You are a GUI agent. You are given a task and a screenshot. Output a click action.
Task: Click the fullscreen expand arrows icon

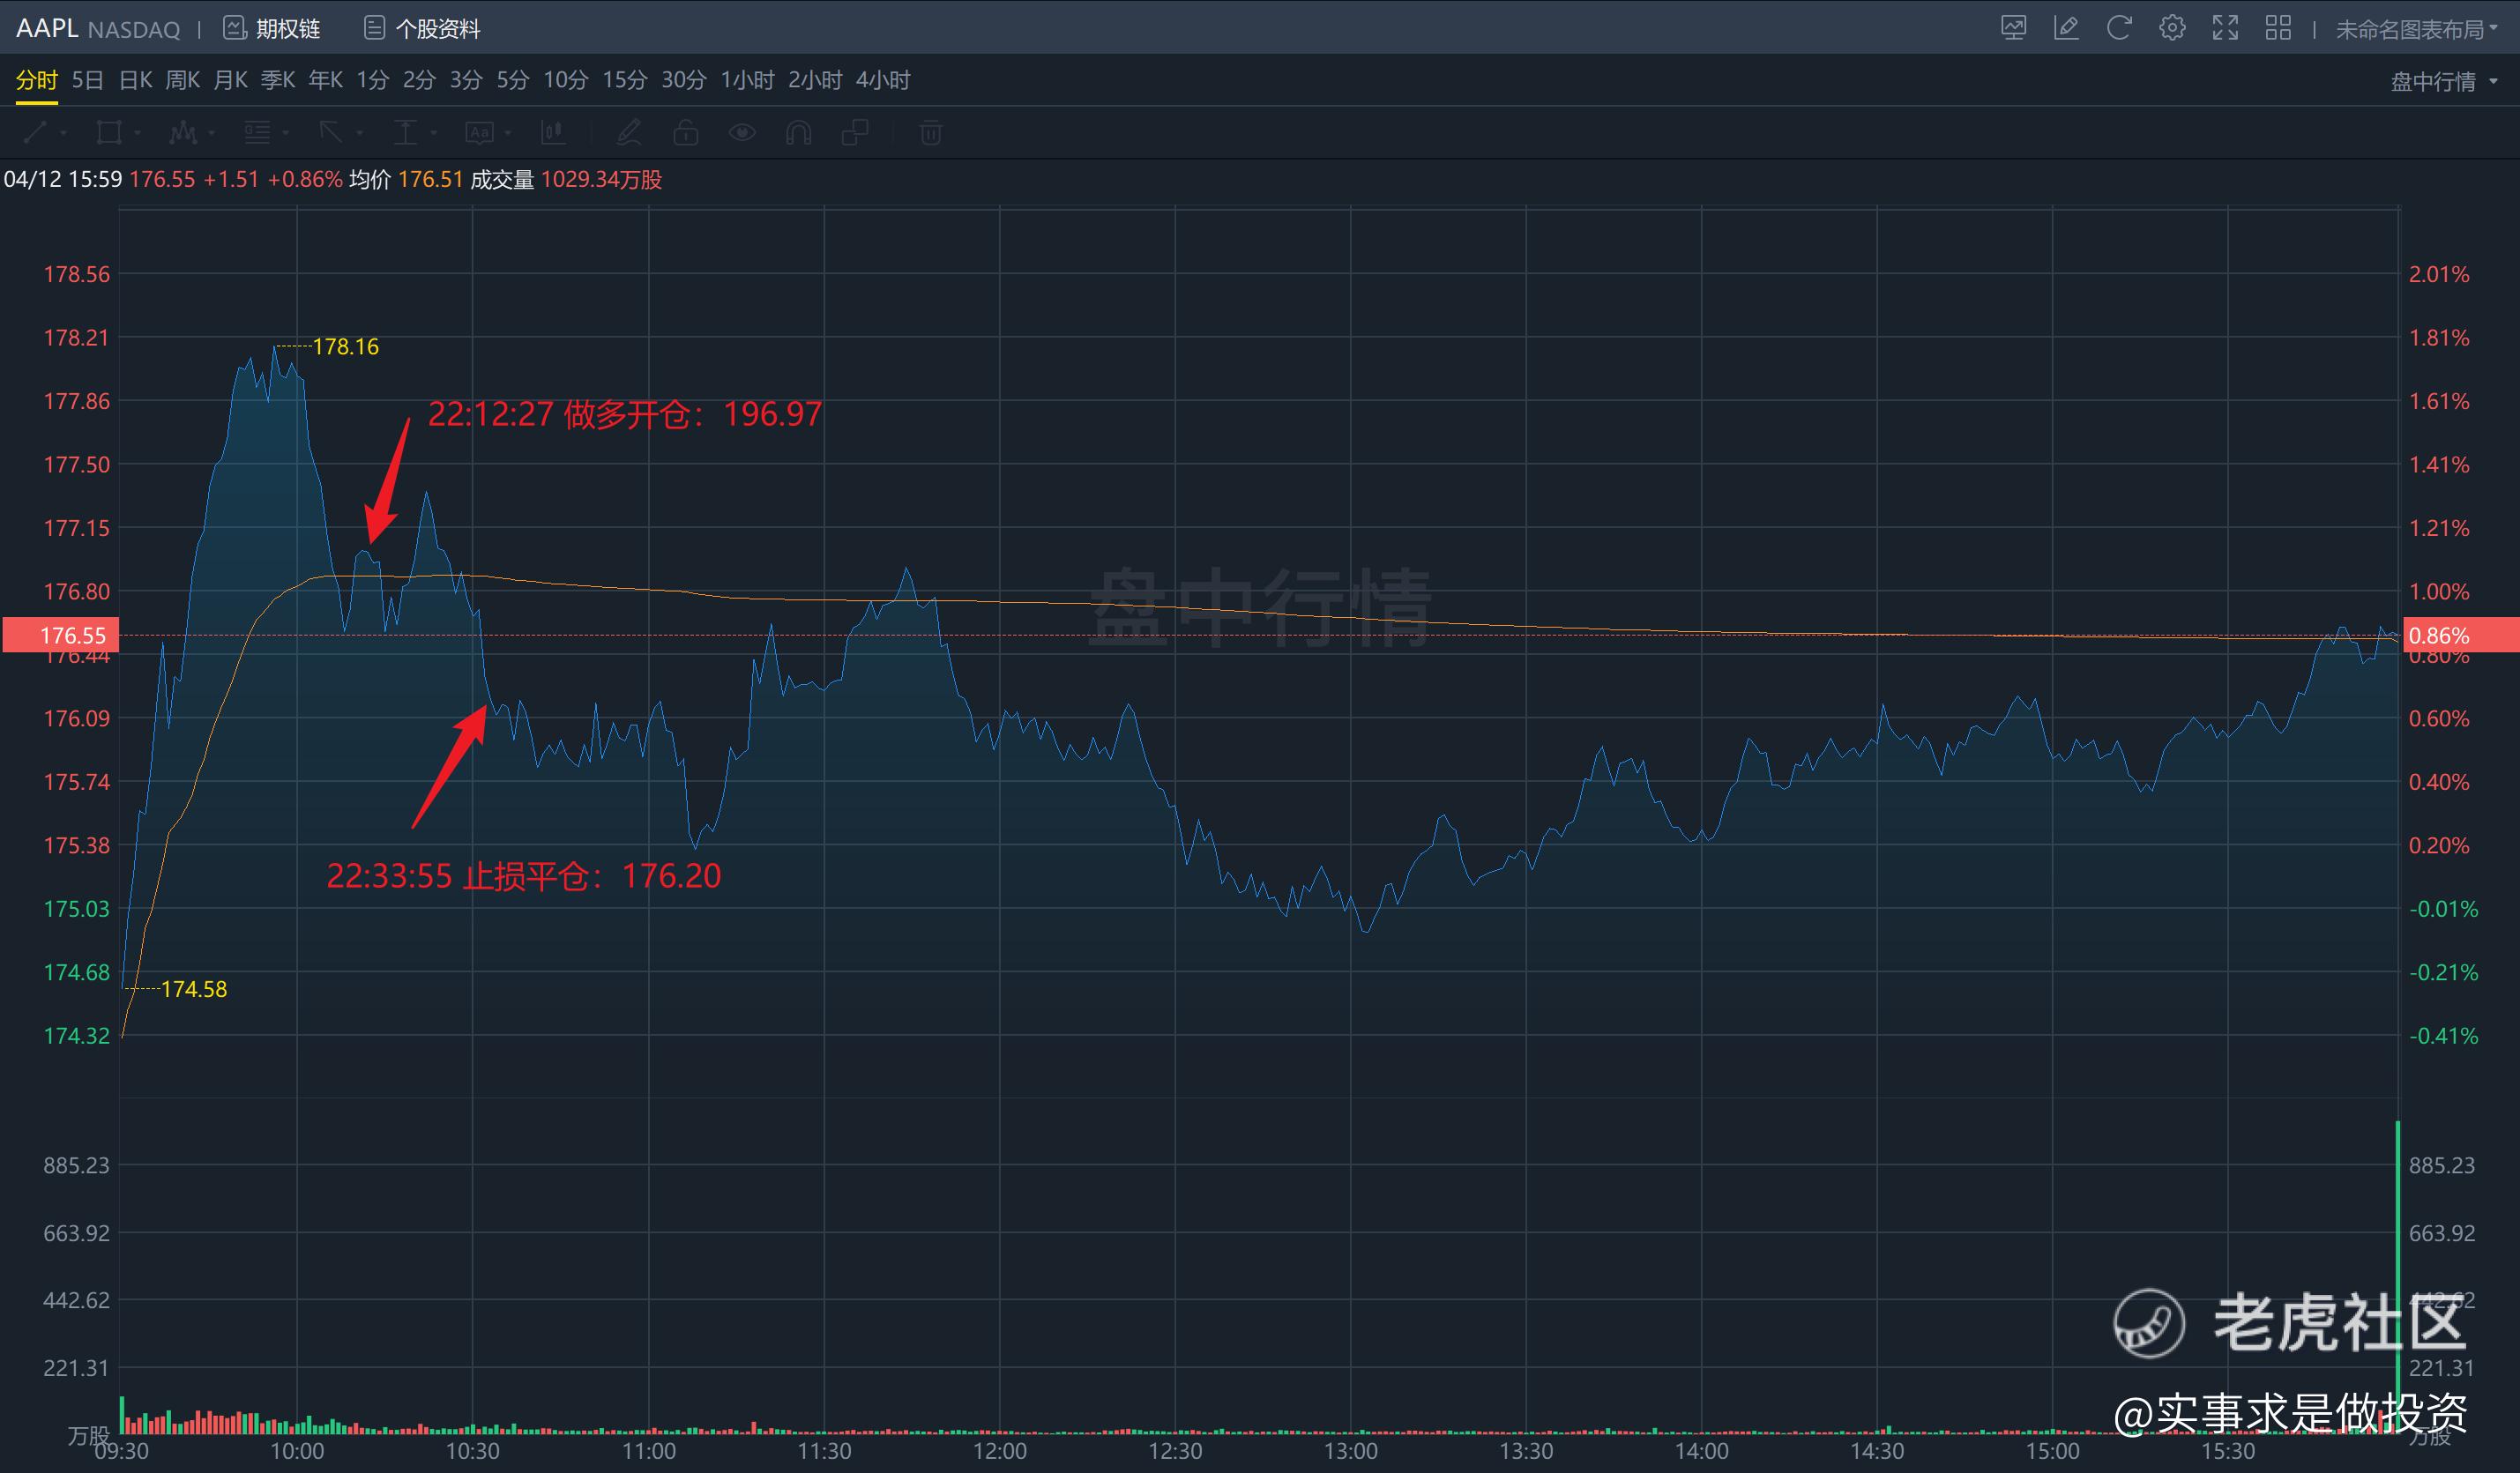pyautogui.click(x=2225, y=28)
